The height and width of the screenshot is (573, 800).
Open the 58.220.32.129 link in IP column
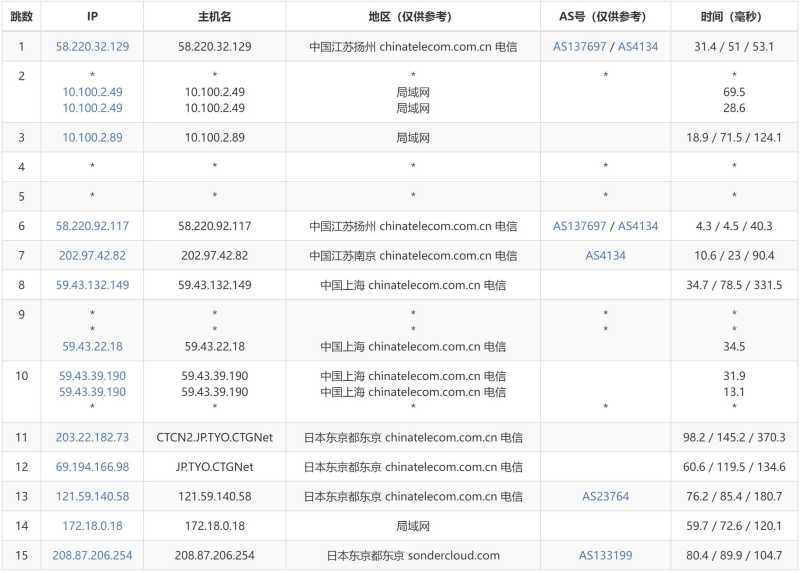92,46
